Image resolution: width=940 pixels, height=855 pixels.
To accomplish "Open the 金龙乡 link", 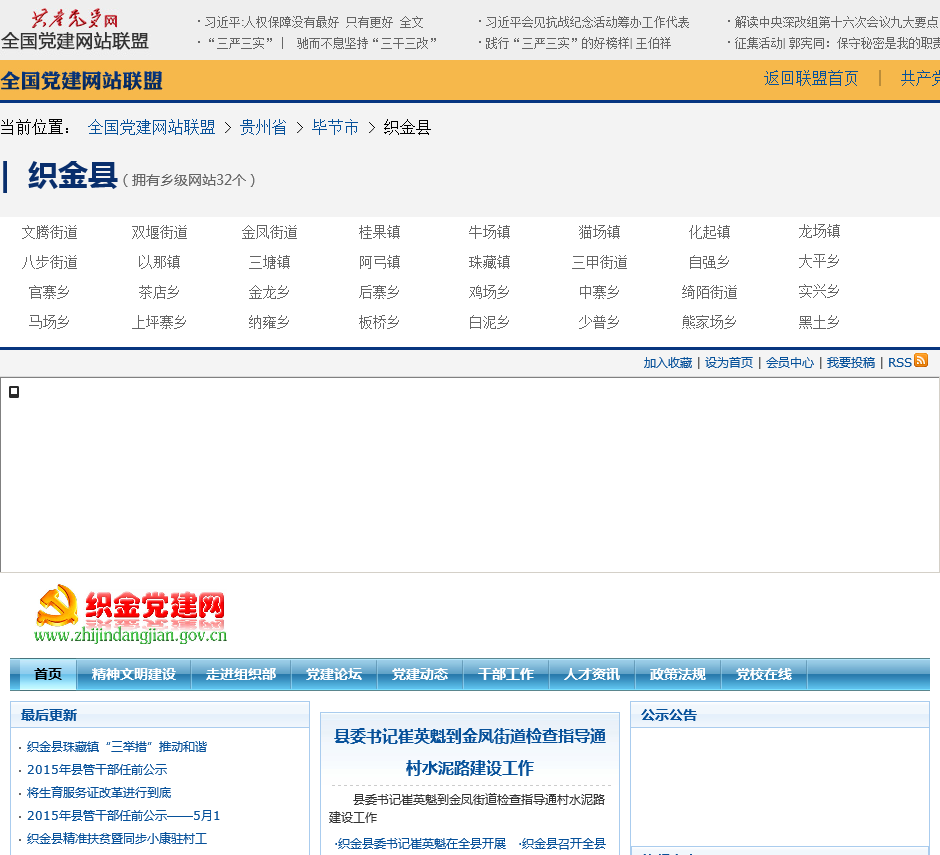I will (x=270, y=292).
